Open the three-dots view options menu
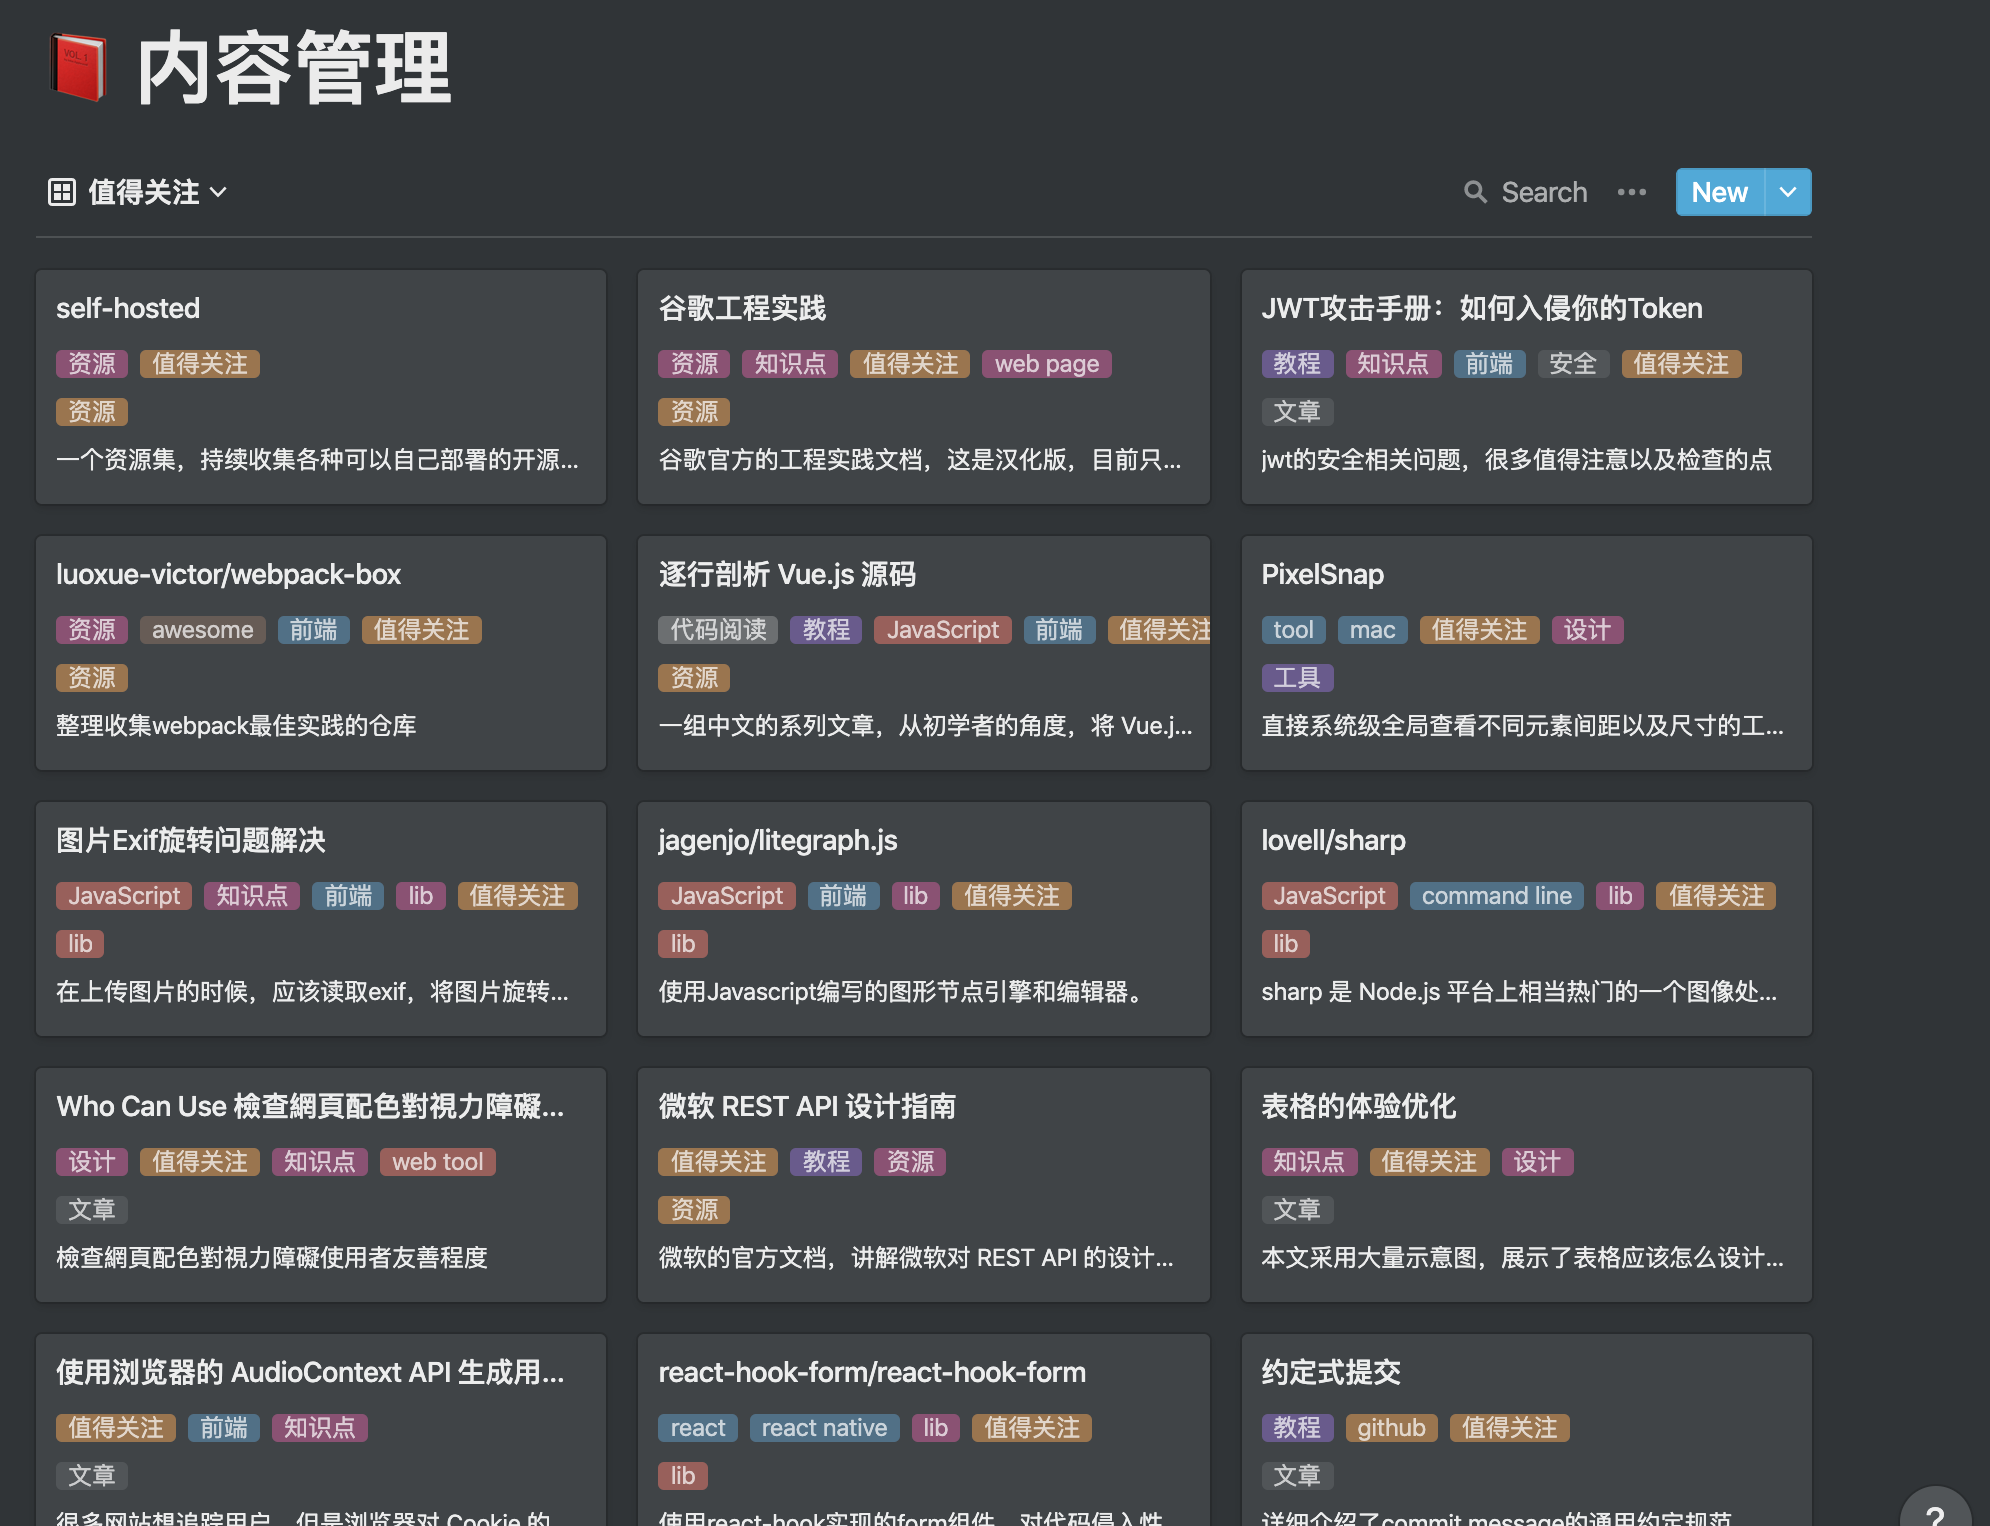Viewport: 1990px width, 1526px height. pos(1631,192)
